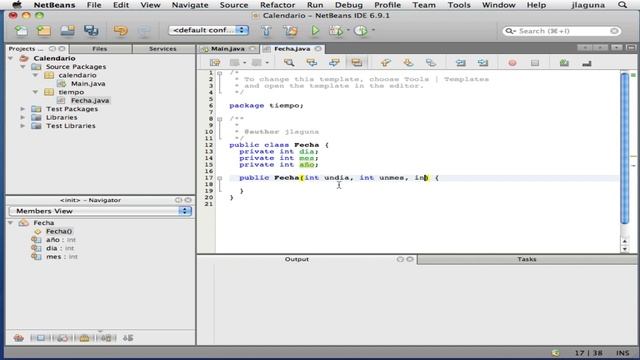The height and width of the screenshot is (360, 640).
Task: Click the Undo arrow in main toolbar
Action: coord(120,31)
